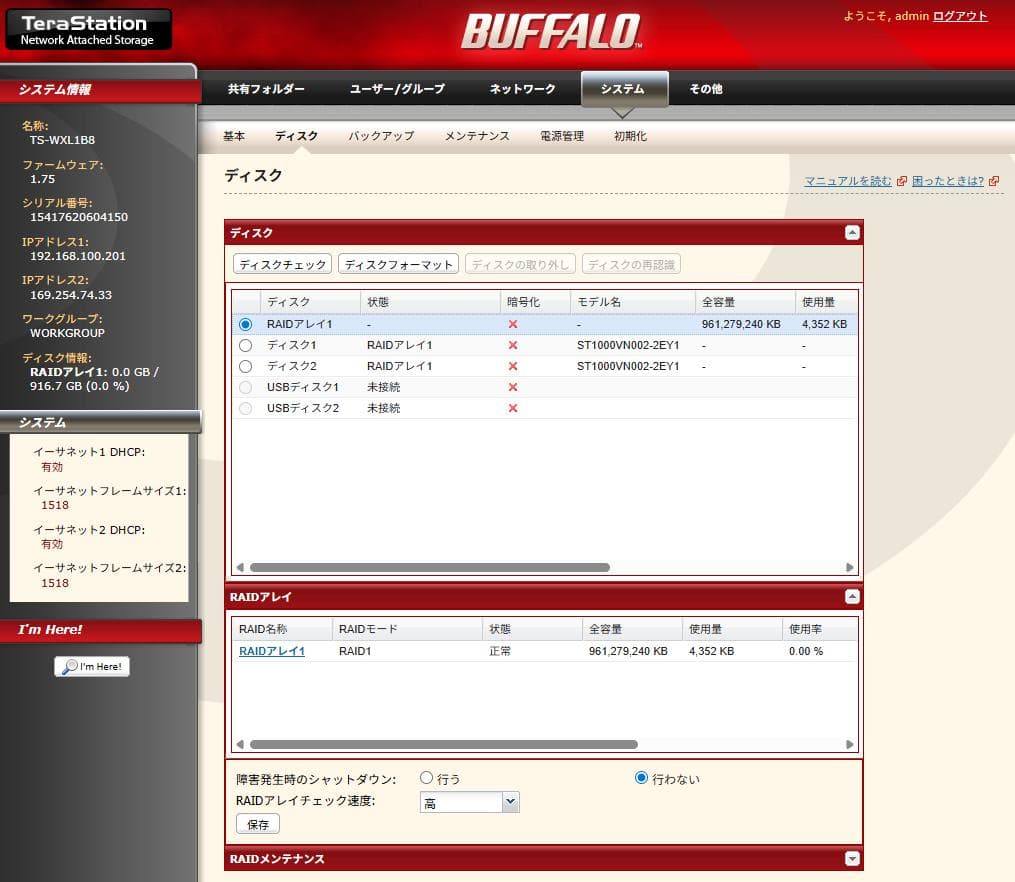The image size is (1015, 882).
Task: Click the ログアウト link
Action: point(960,16)
